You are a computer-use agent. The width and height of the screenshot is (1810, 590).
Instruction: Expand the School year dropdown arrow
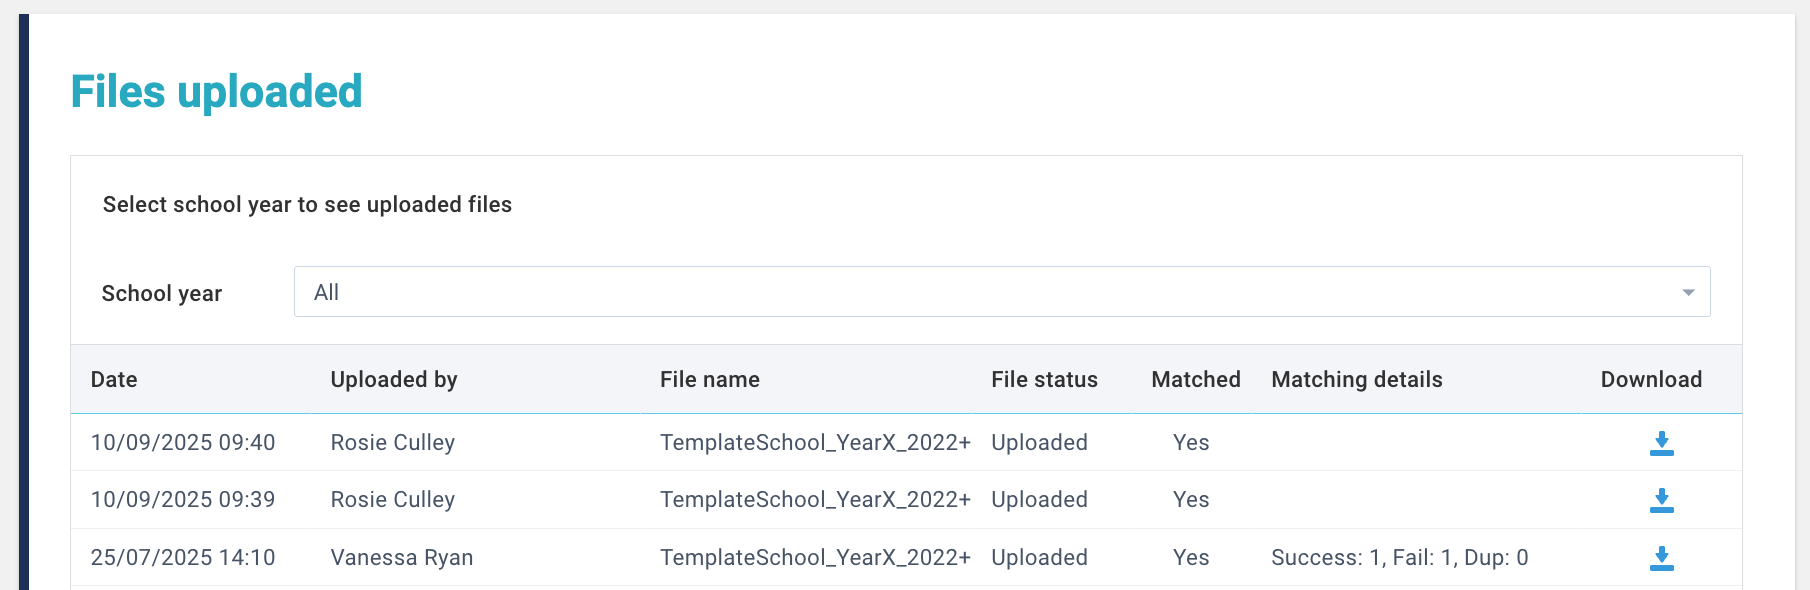(1688, 292)
